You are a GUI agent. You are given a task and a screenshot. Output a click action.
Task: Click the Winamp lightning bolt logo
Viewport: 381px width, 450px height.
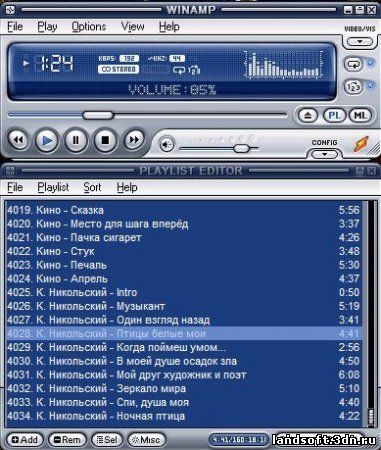361,144
